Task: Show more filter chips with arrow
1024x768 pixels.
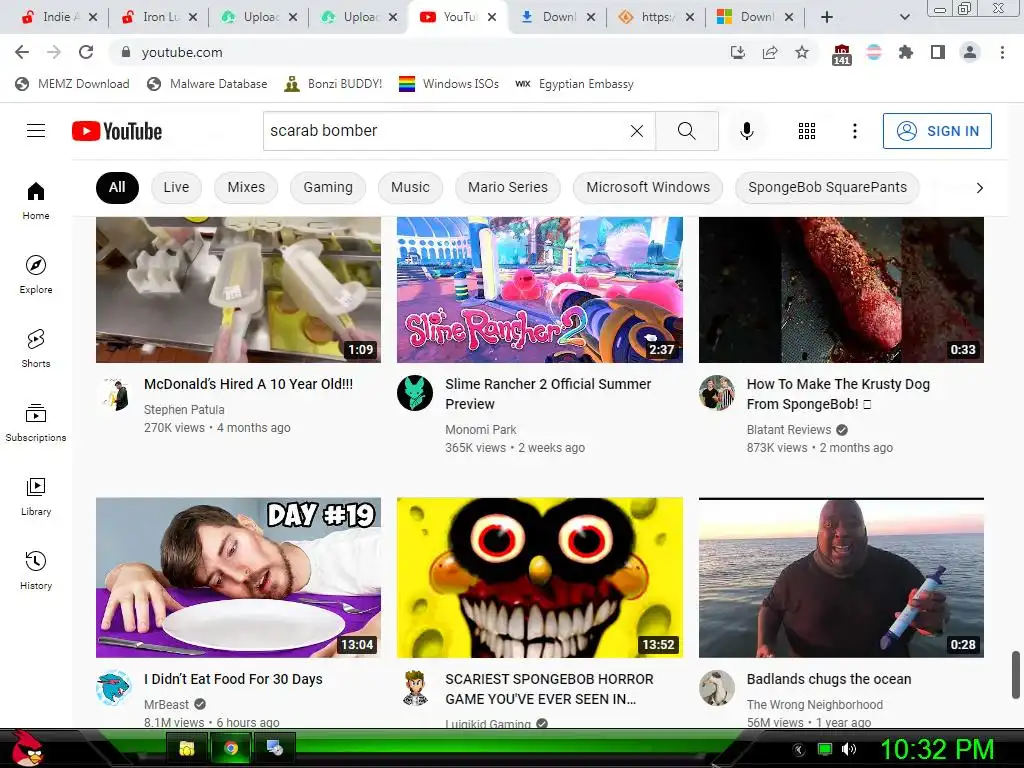Action: coord(979,188)
